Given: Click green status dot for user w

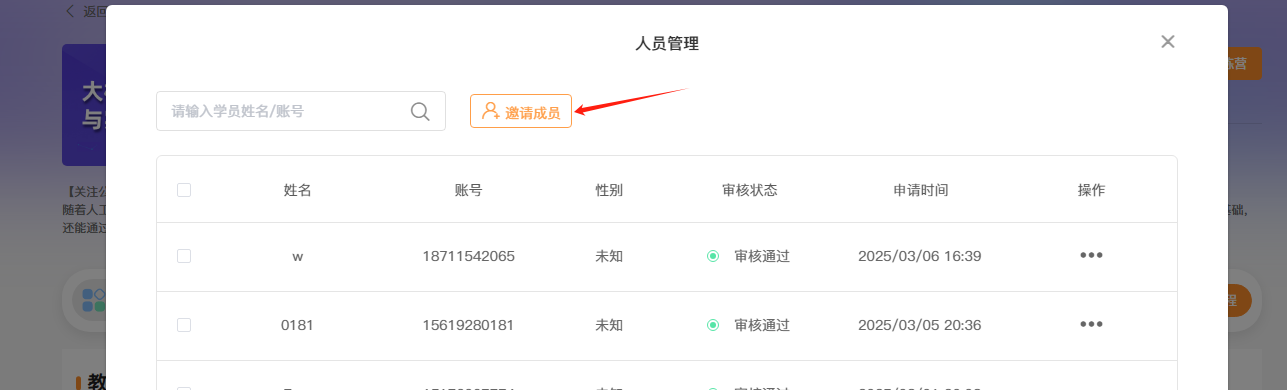Looking at the screenshot, I should [713, 256].
